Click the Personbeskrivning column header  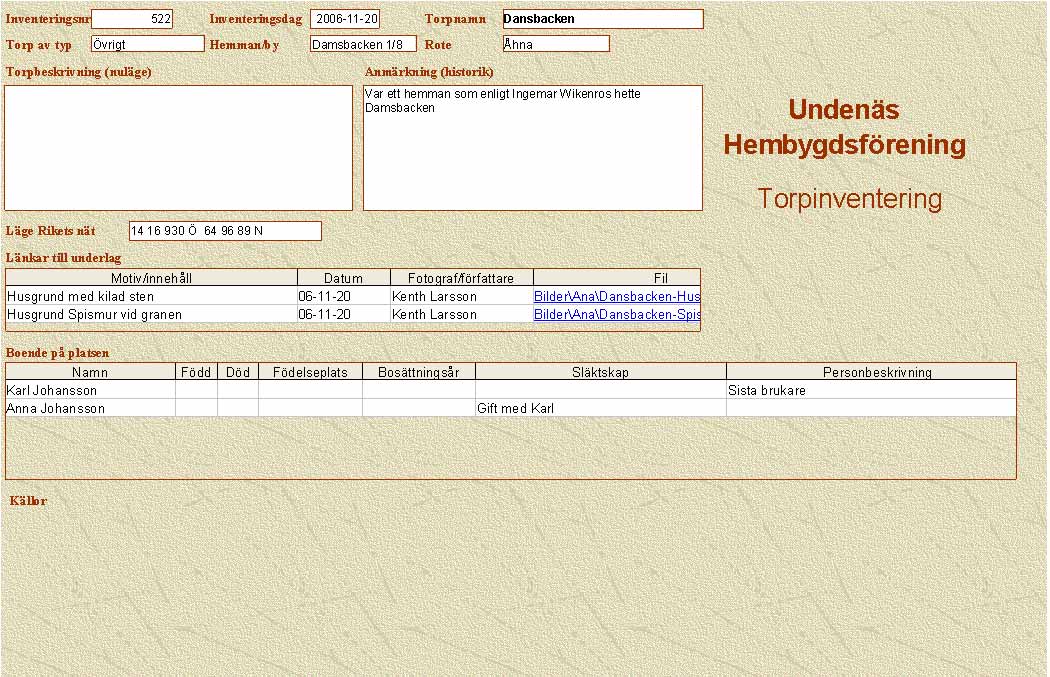tap(870, 372)
